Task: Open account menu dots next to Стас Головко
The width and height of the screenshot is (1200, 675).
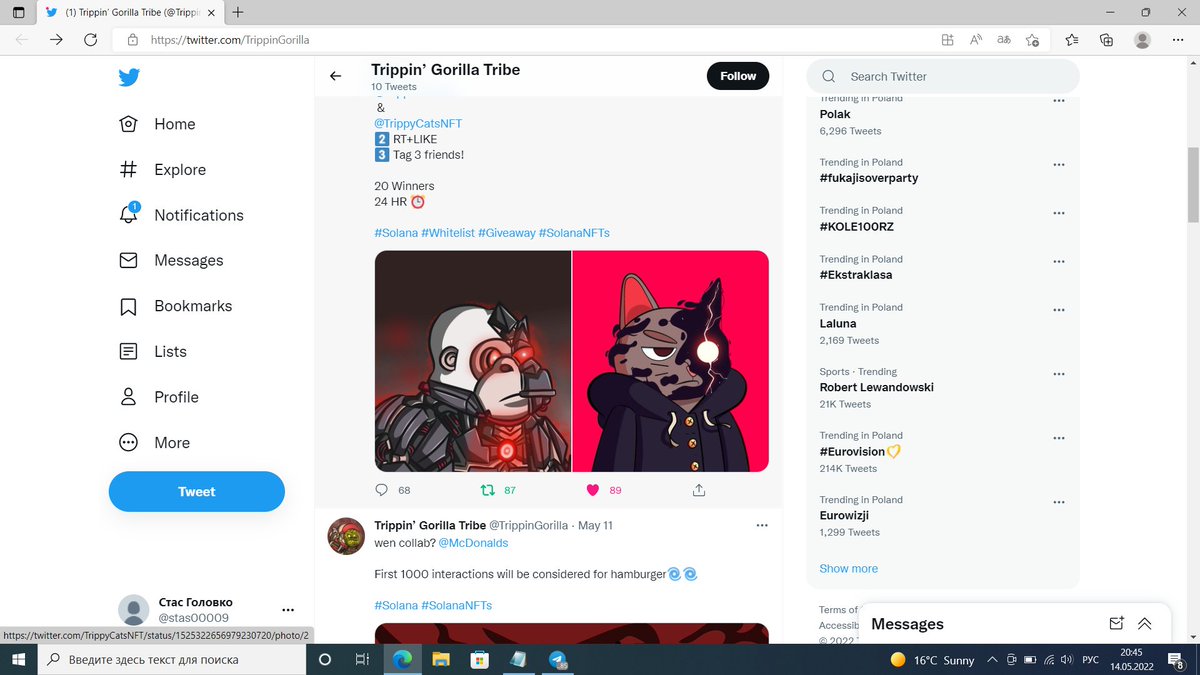Action: tap(288, 610)
